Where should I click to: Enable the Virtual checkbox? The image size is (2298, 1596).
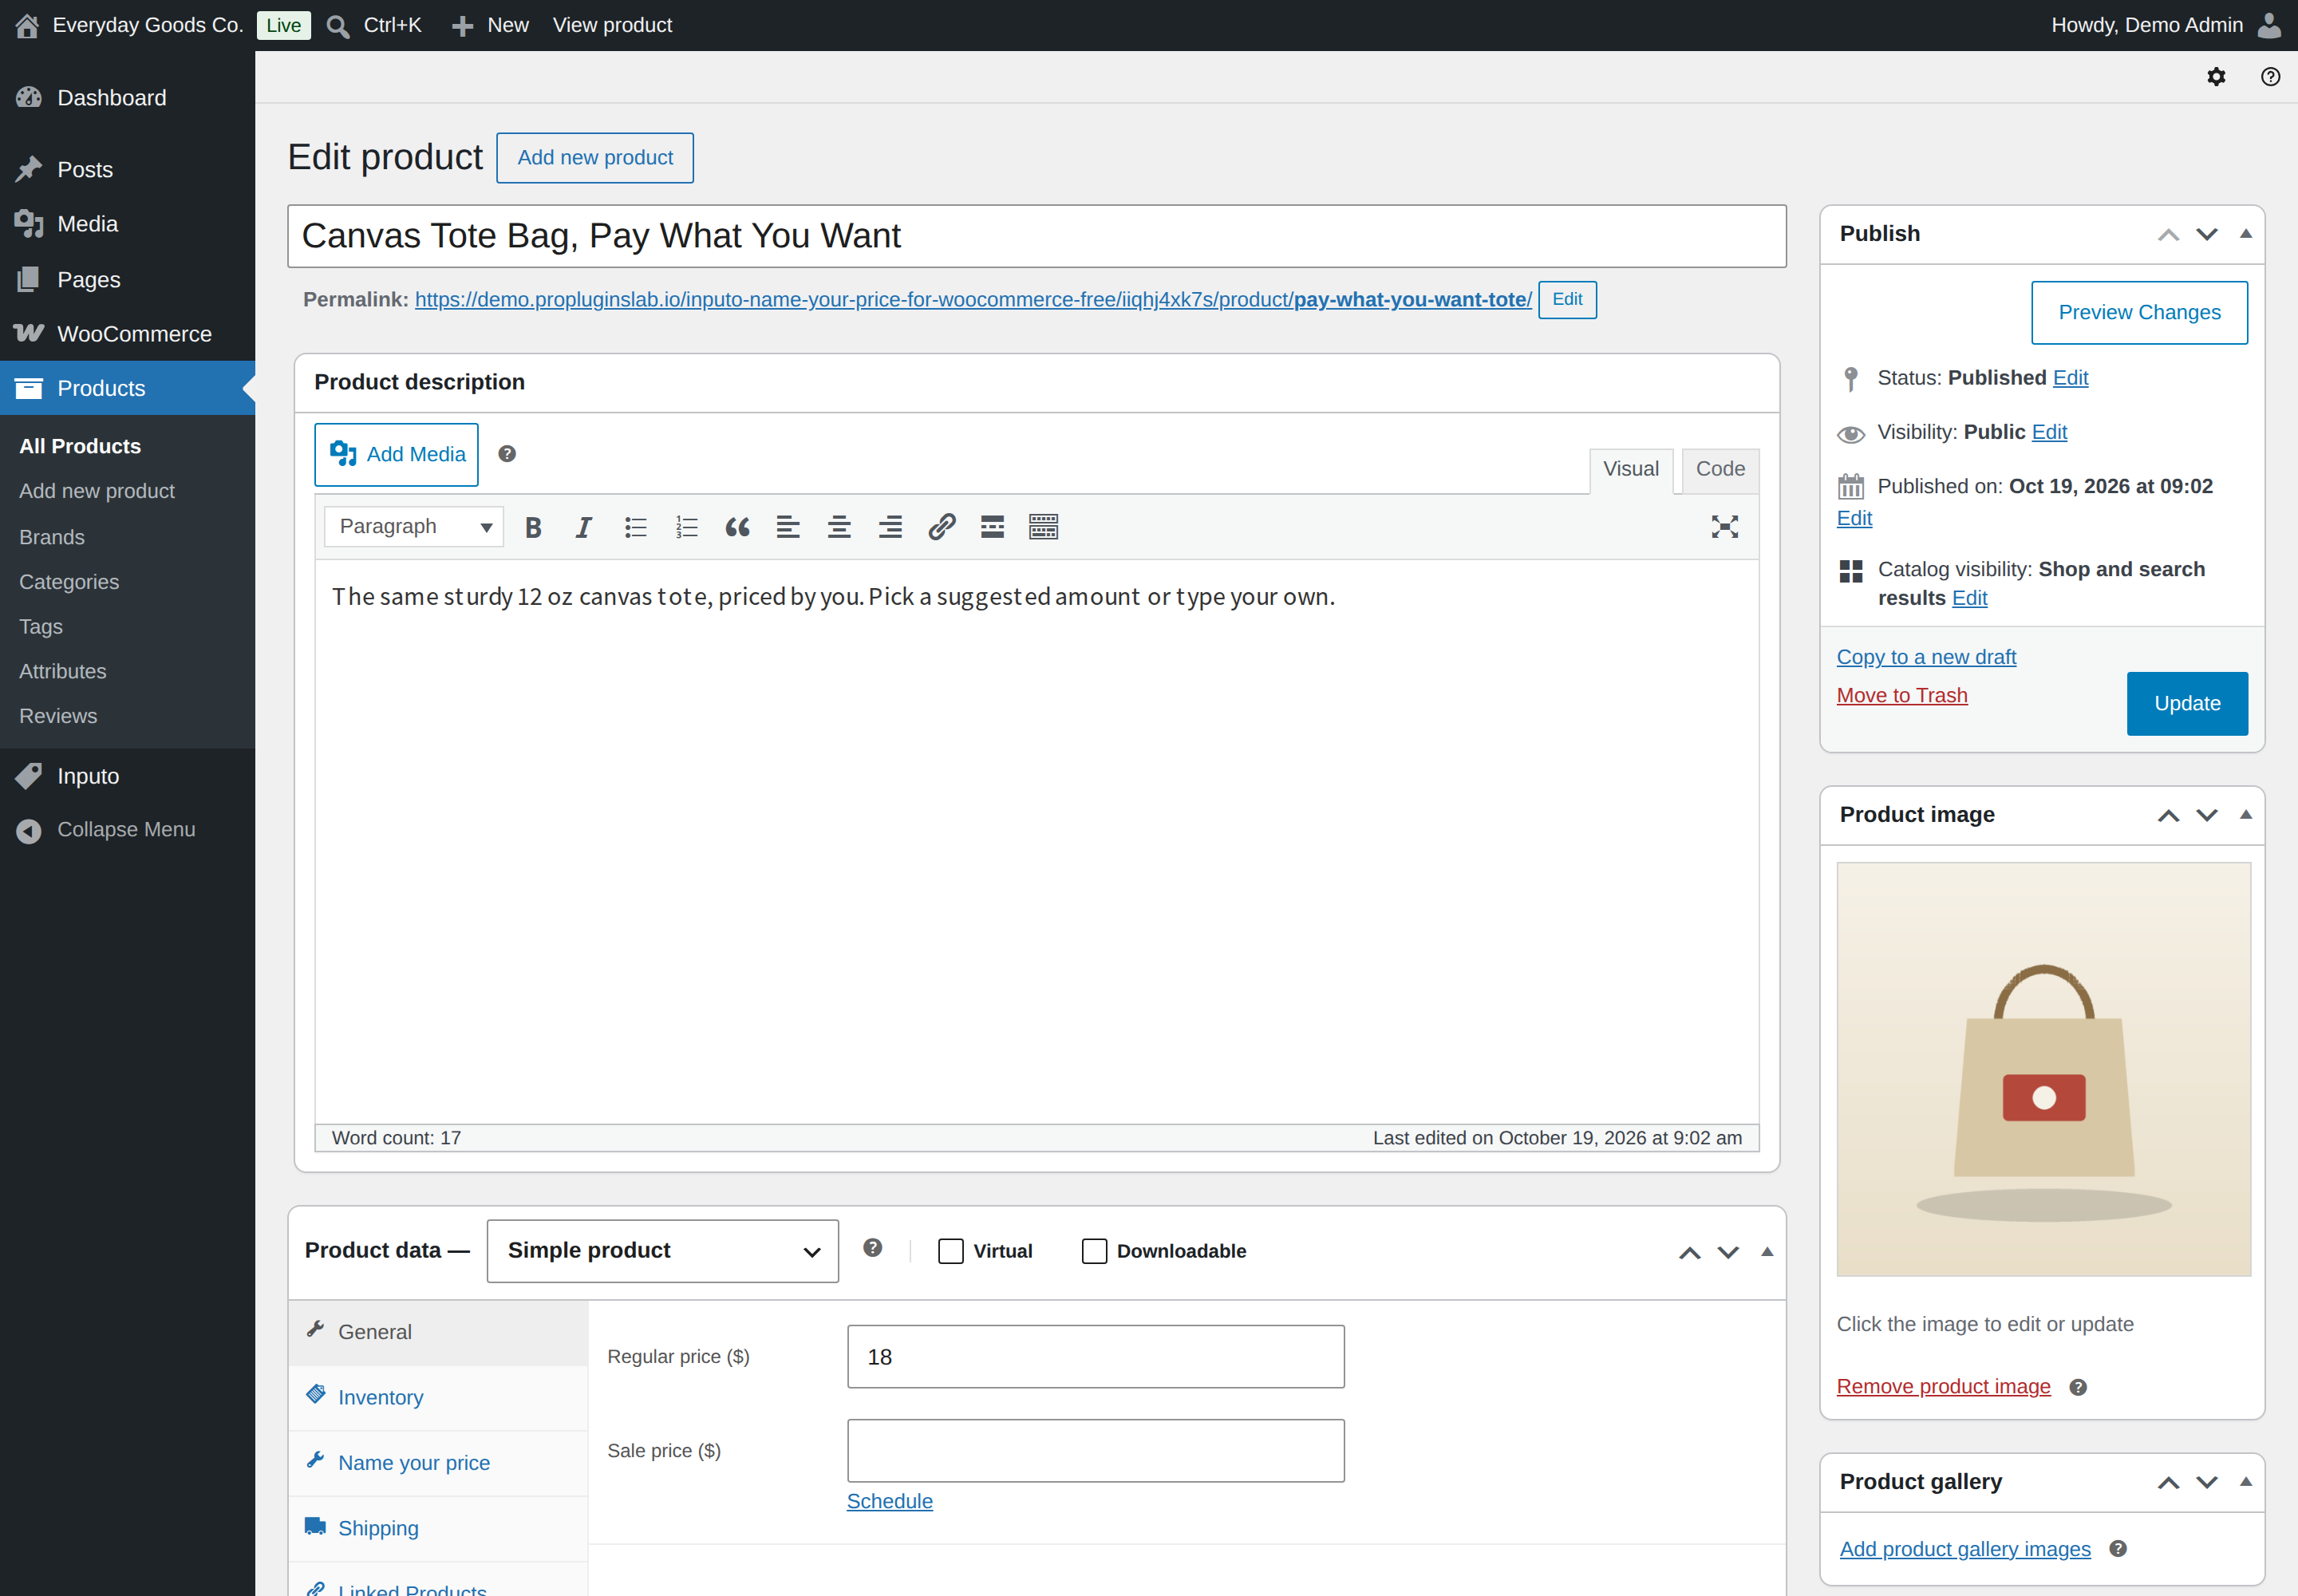pos(951,1251)
